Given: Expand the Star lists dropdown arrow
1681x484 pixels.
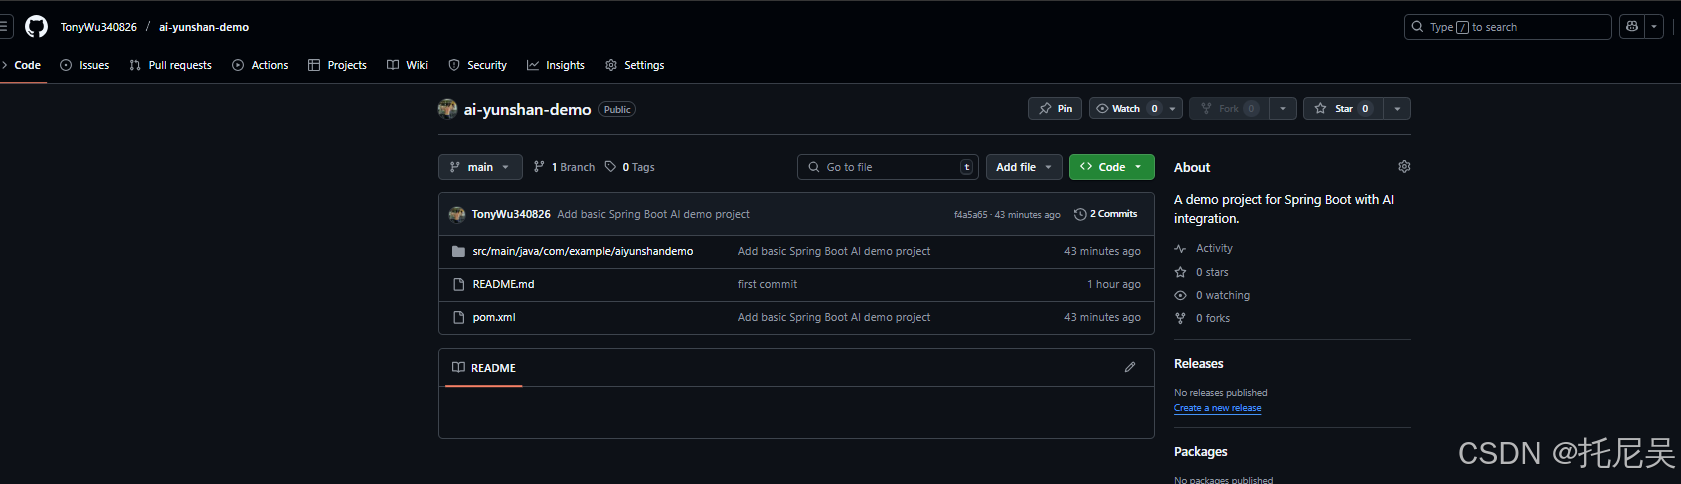Looking at the screenshot, I should (1397, 108).
